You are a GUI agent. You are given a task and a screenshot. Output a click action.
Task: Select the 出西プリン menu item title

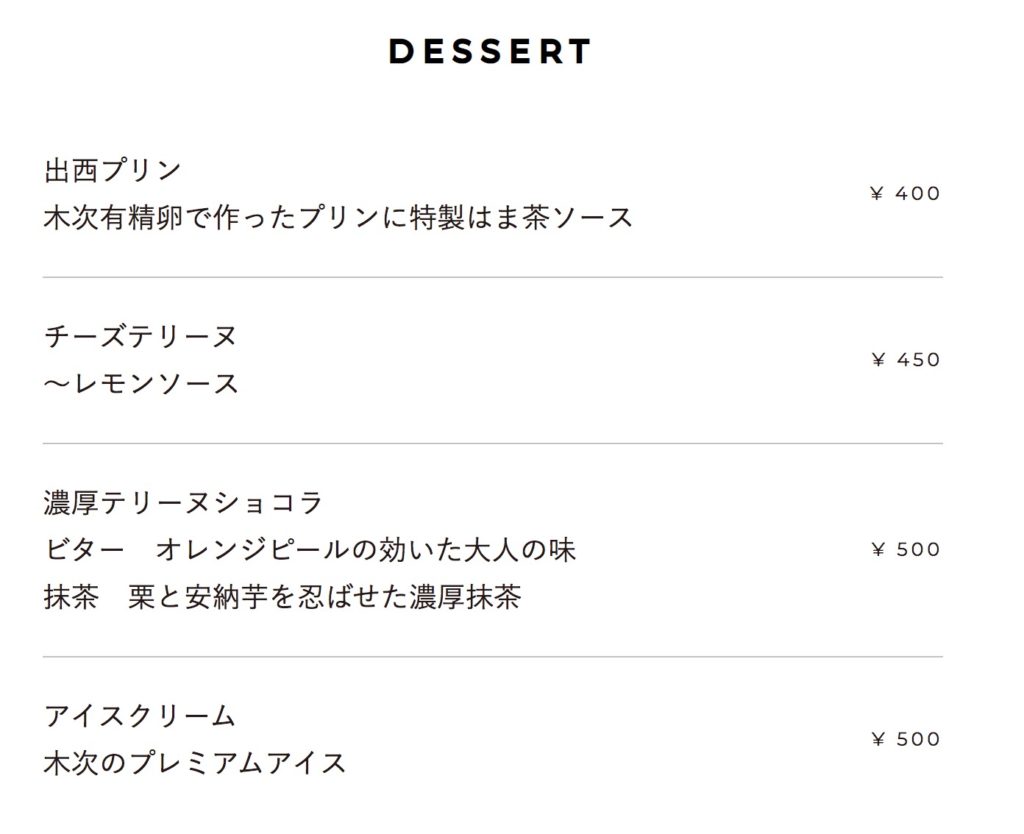tap(113, 170)
